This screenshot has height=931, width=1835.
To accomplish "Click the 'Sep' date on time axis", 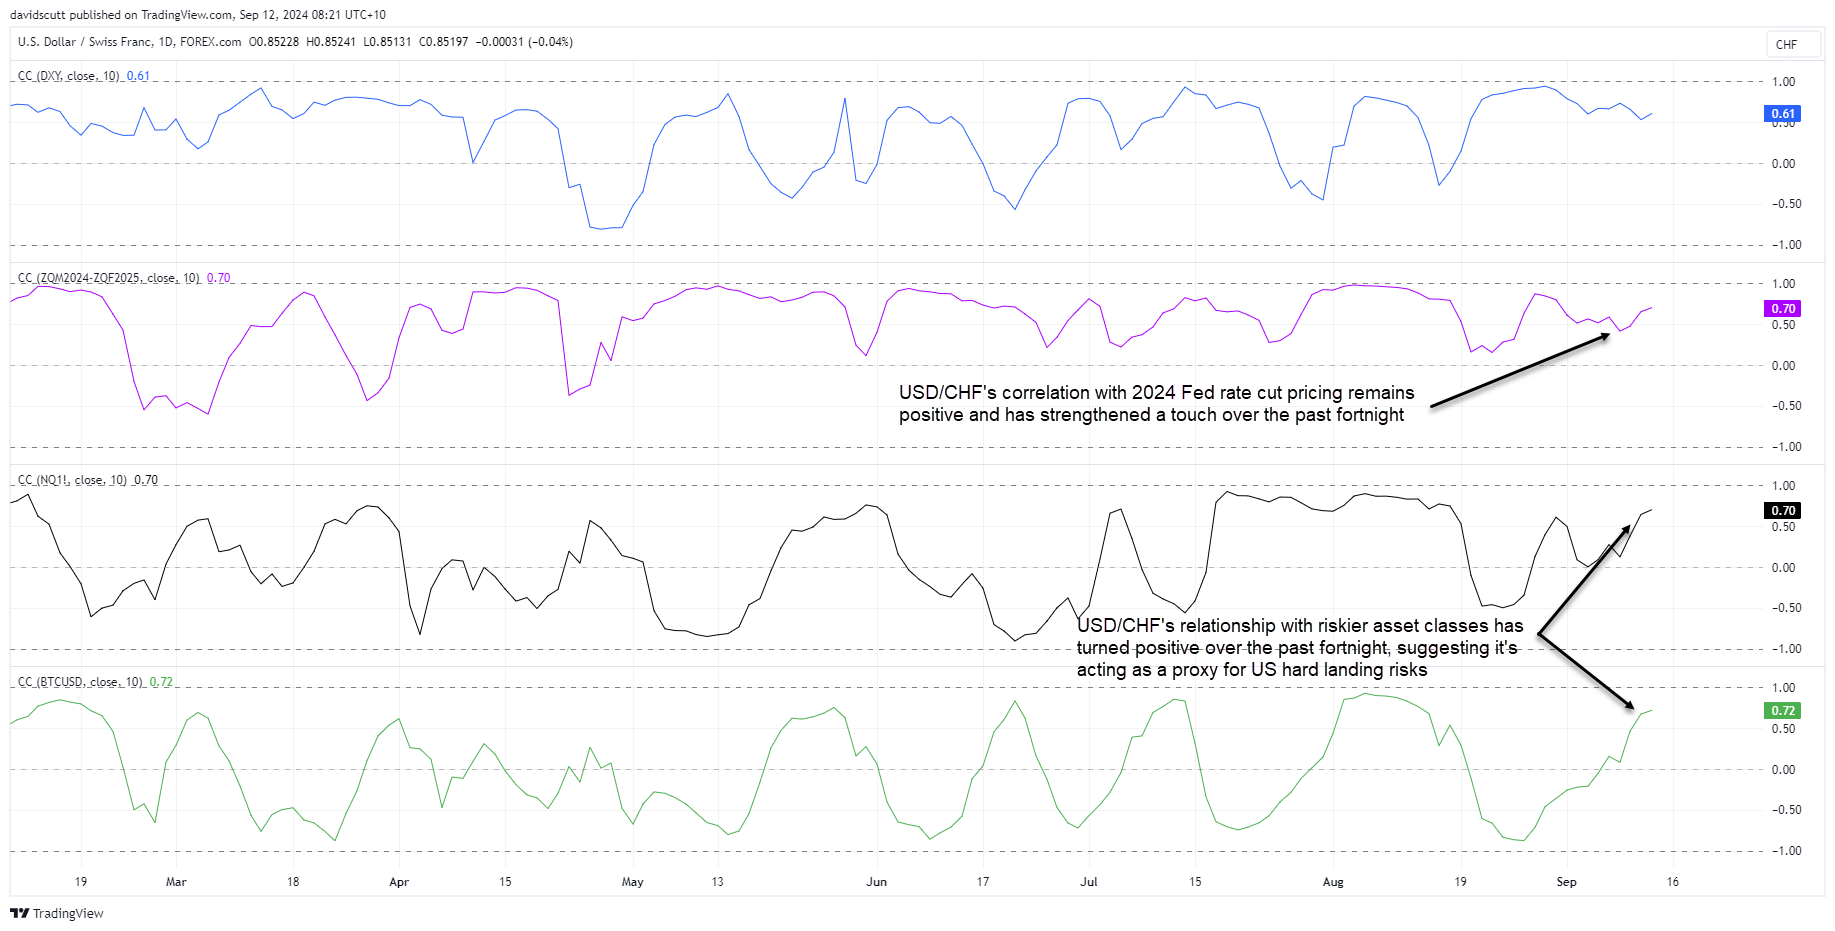I will coord(1566,882).
